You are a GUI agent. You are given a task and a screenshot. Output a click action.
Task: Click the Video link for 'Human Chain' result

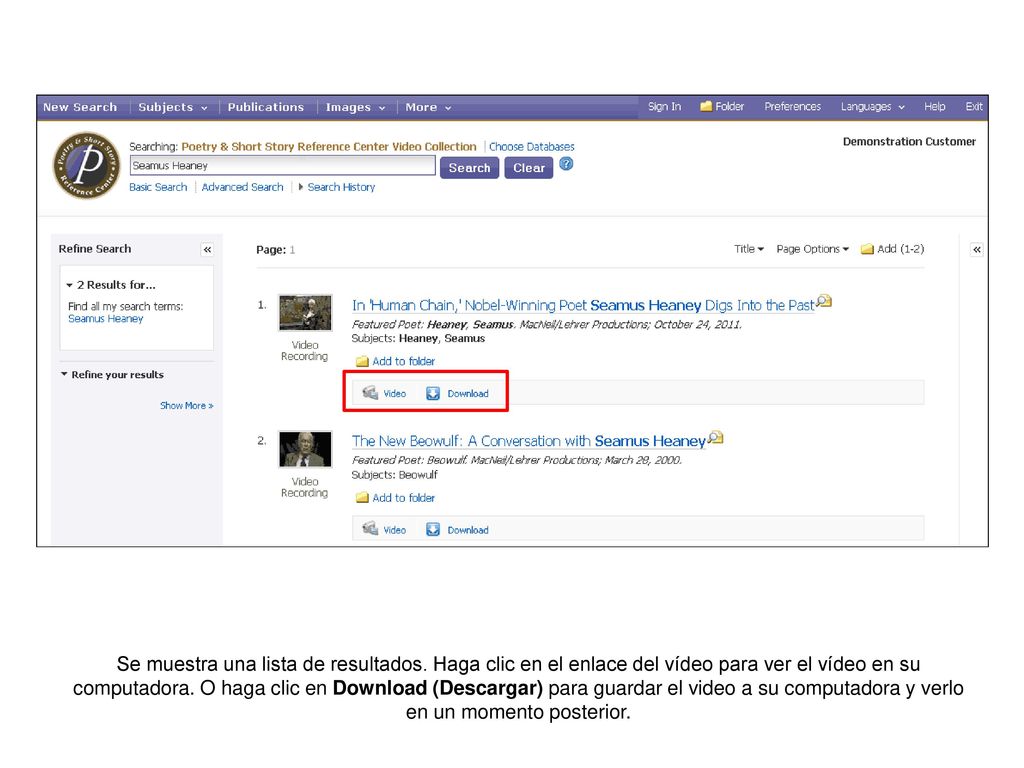coord(394,394)
